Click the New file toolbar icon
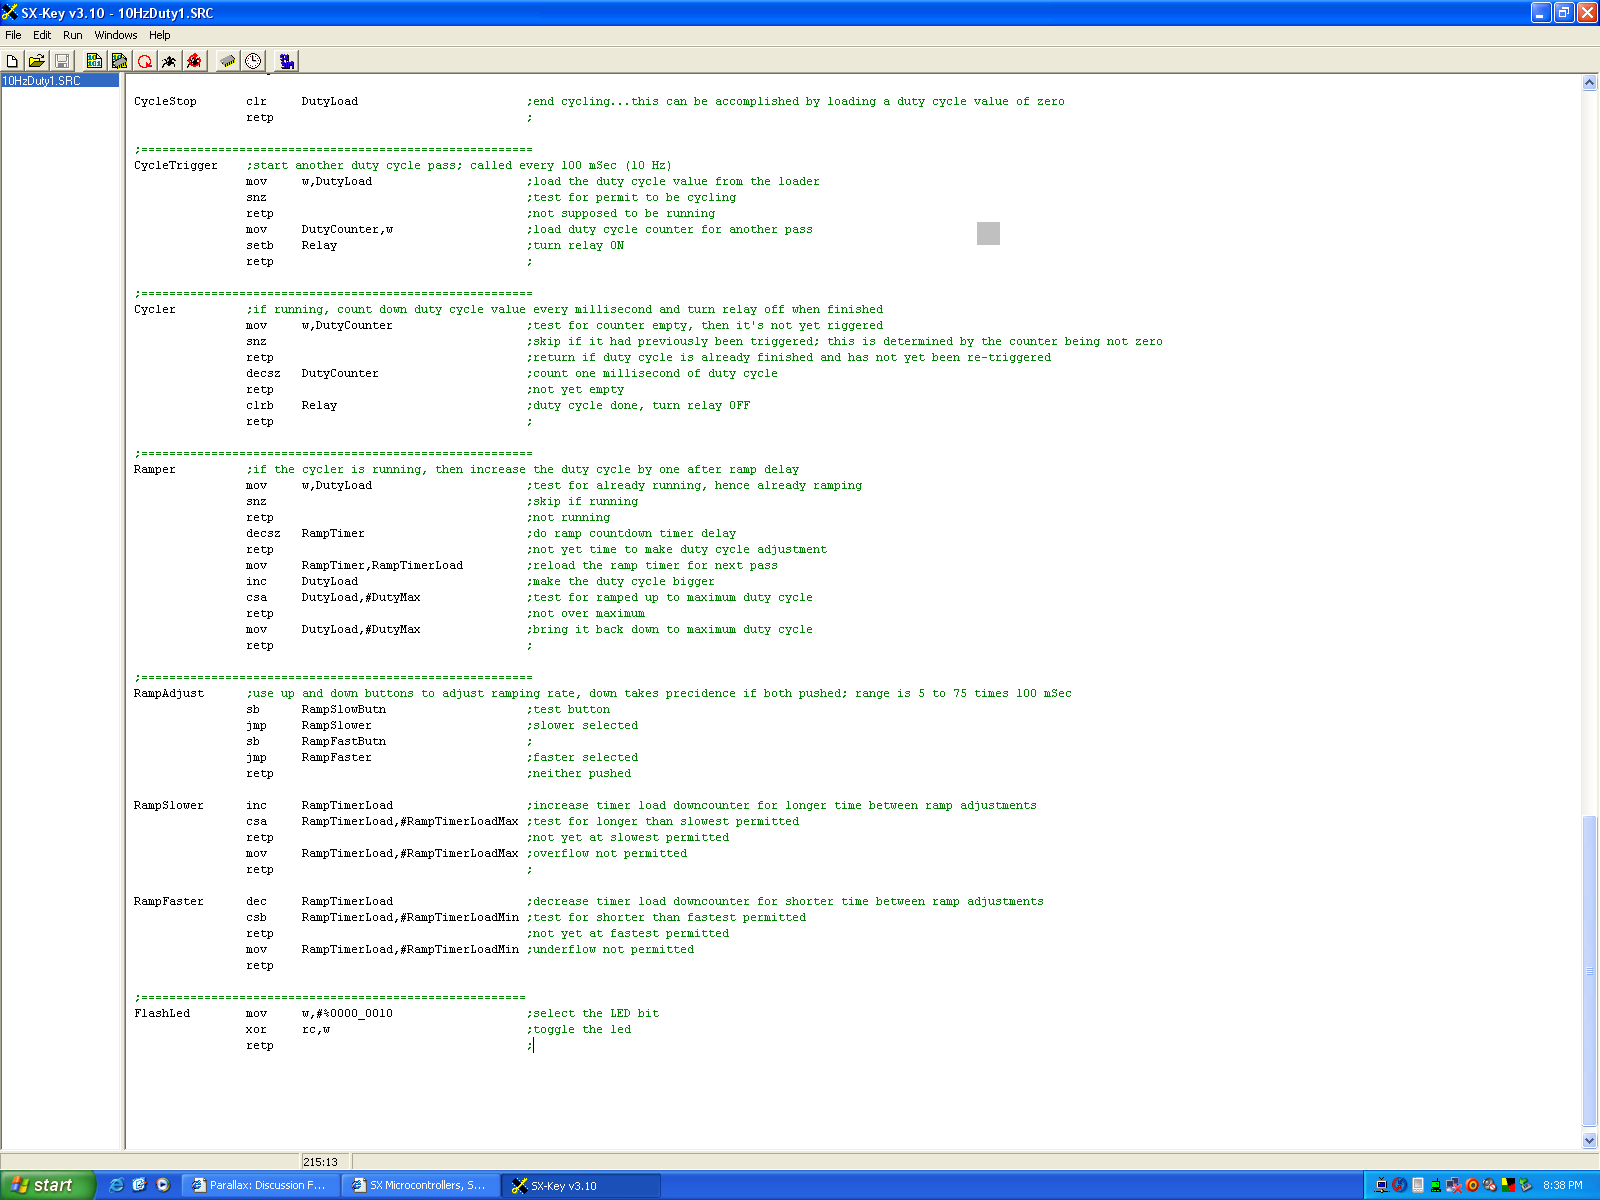This screenshot has height=1200, width=1600. click(13, 61)
